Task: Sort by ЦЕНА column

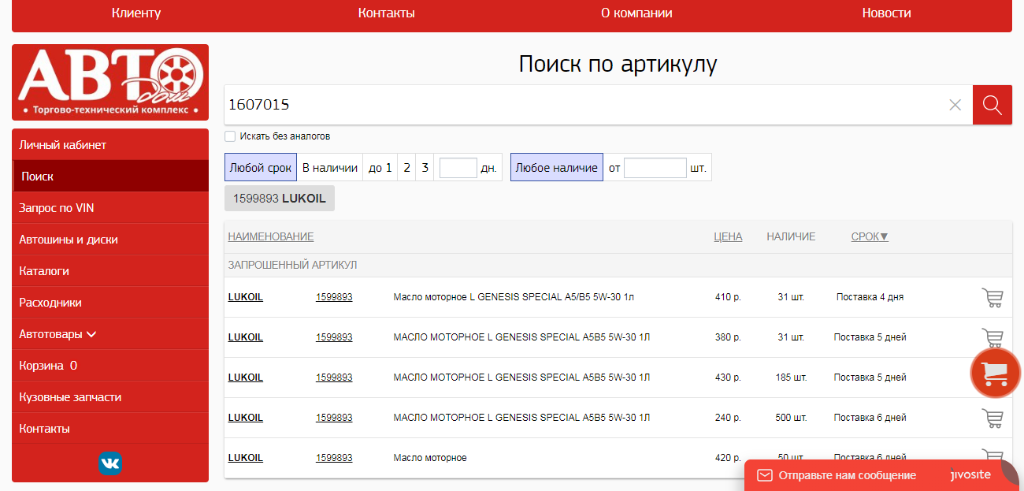Action: (x=728, y=236)
